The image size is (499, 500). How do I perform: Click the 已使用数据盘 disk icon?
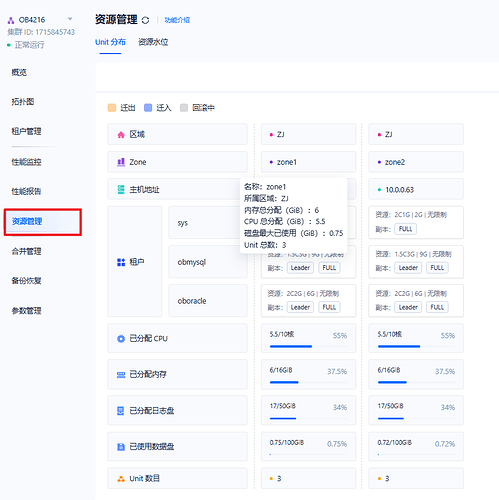(x=121, y=447)
